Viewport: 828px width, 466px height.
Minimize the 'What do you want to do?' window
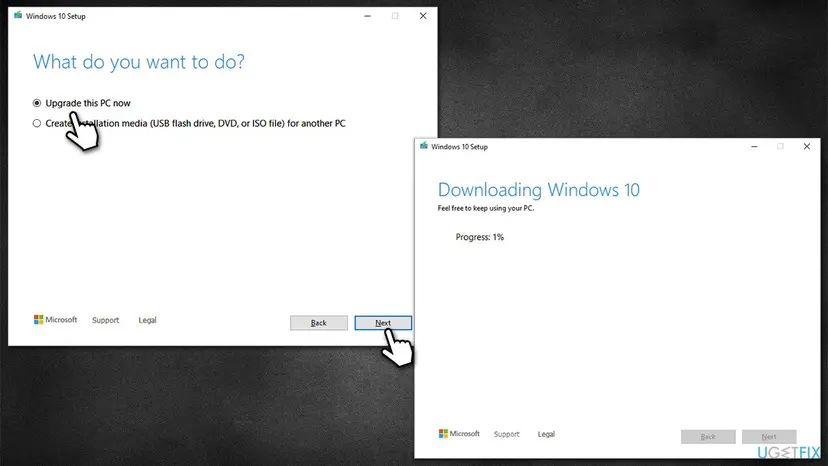coord(368,16)
